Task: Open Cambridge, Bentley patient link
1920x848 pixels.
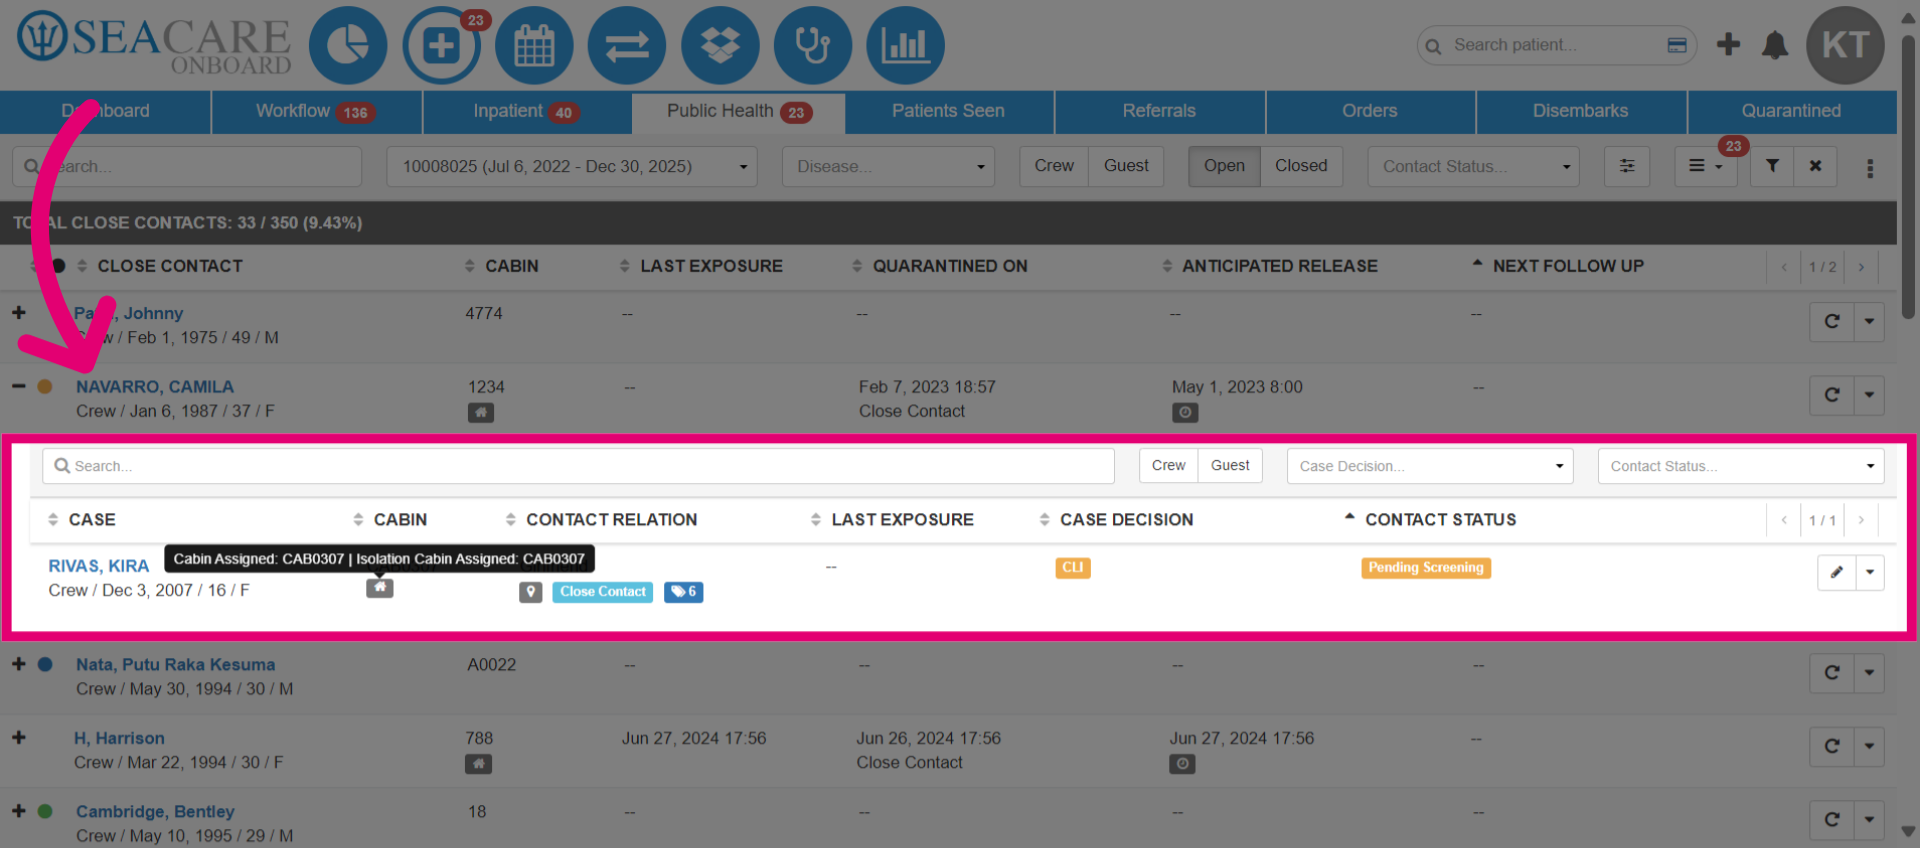Action: click(155, 812)
